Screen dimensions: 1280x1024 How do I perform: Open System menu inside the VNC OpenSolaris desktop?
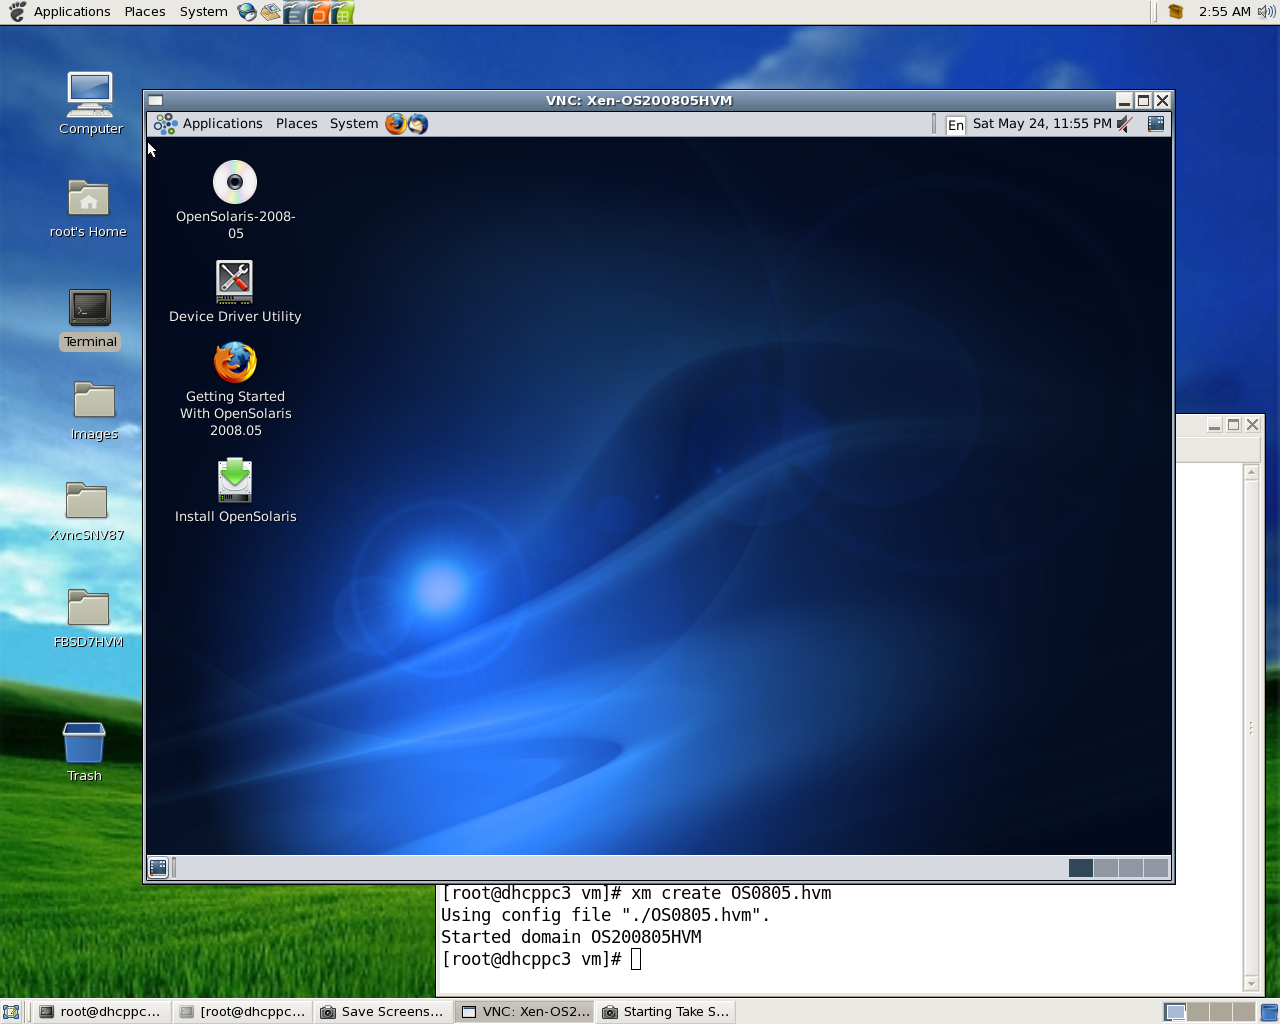click(x=354, y=124)
